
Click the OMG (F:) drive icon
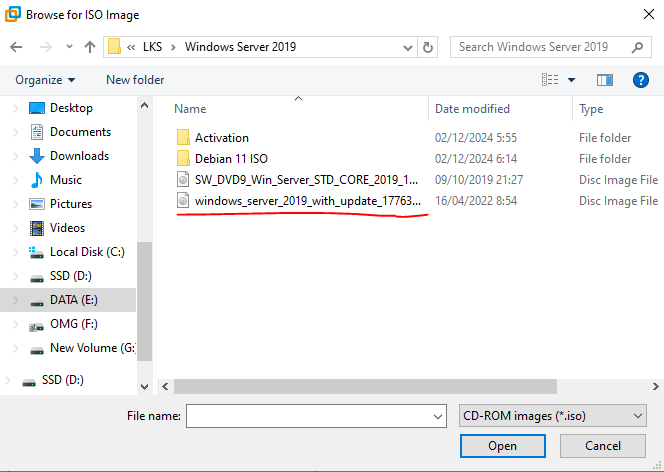point(36,327)
